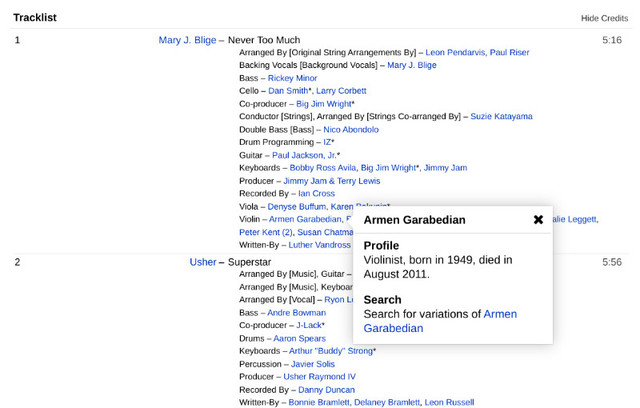Click the Superstar track title
This screenshot has height=408, width=640.
click(x=249, y=262)
